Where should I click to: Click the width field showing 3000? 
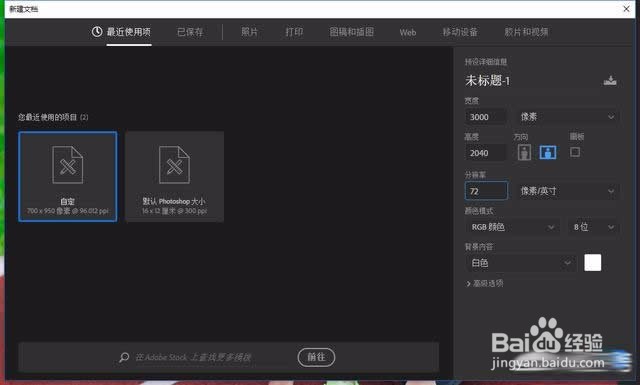[x=486, y=117]
